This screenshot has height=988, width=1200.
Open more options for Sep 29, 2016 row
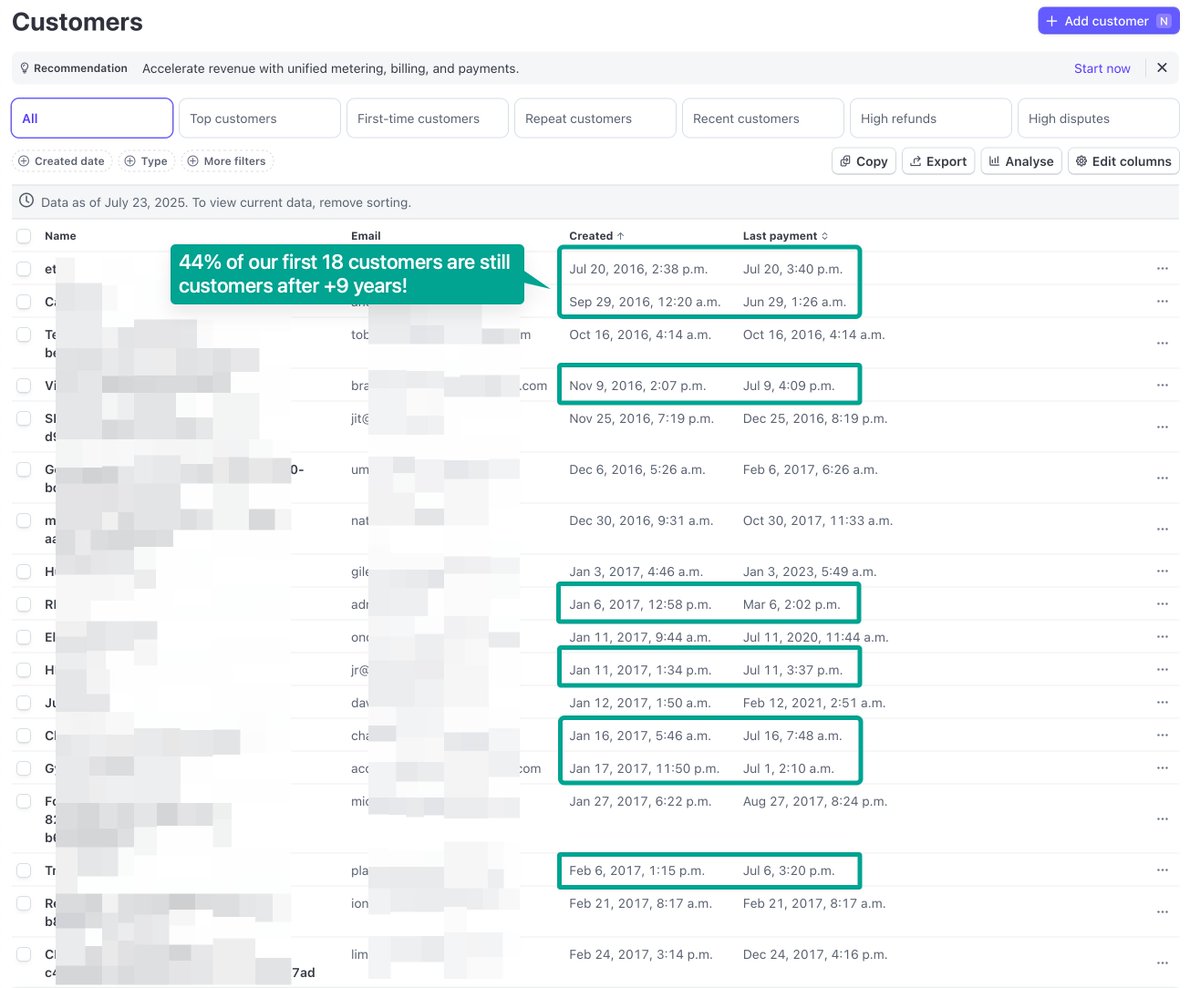click(x=1162, y=301)
